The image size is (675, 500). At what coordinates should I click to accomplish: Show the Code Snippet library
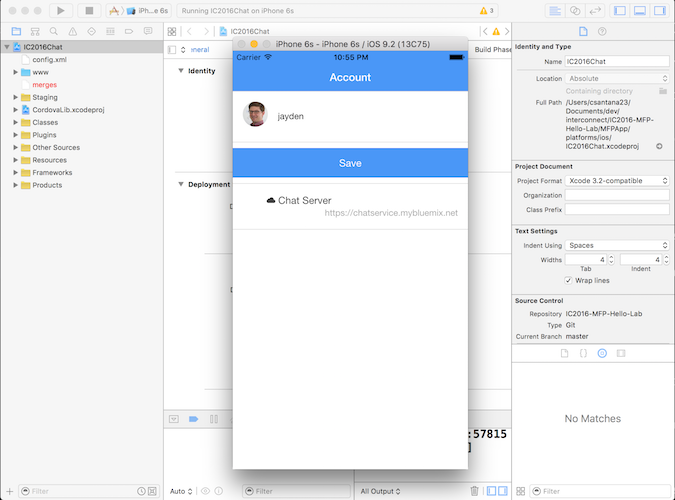click(583, 353)
